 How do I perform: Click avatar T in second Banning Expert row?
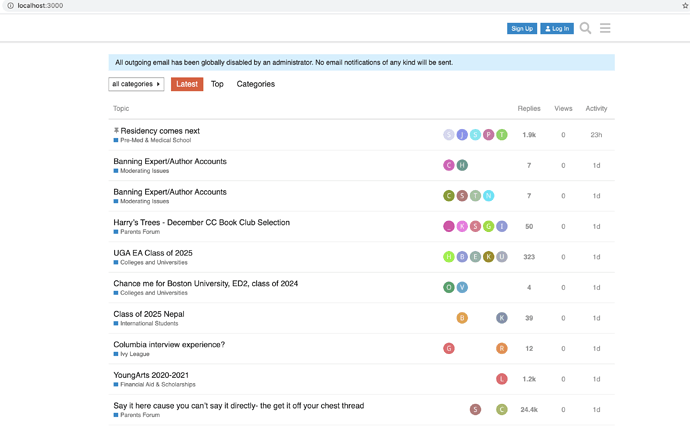coord(475,196)
